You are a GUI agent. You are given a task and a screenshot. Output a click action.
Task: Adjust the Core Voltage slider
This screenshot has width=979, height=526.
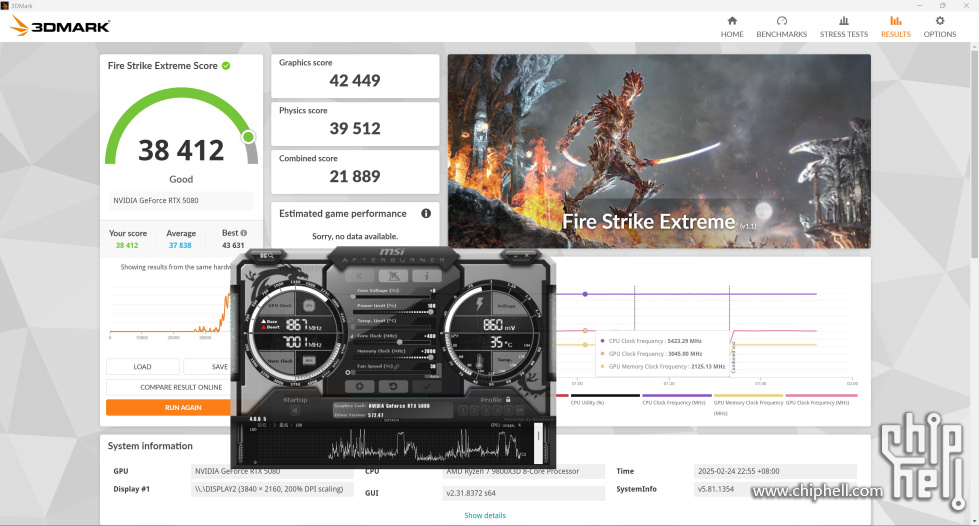pyautogui.click(x=391, y=297)
